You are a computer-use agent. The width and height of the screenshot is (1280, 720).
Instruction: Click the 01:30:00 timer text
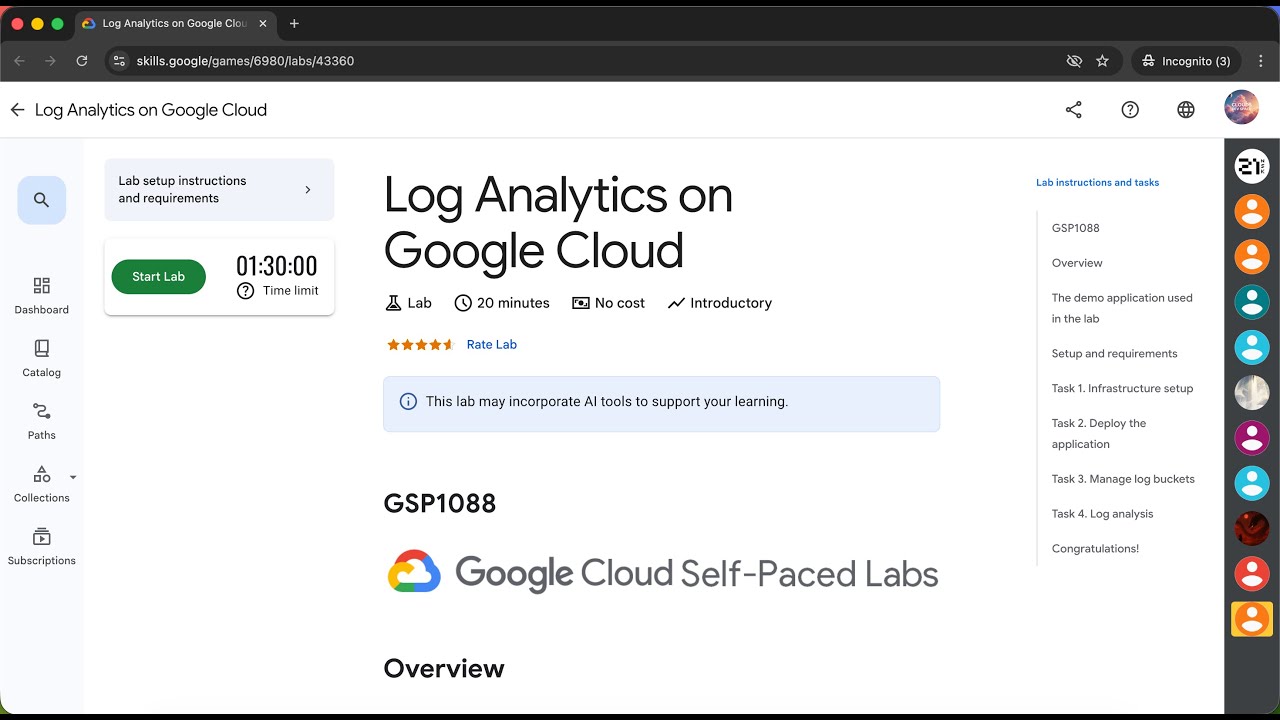(277, 266)
